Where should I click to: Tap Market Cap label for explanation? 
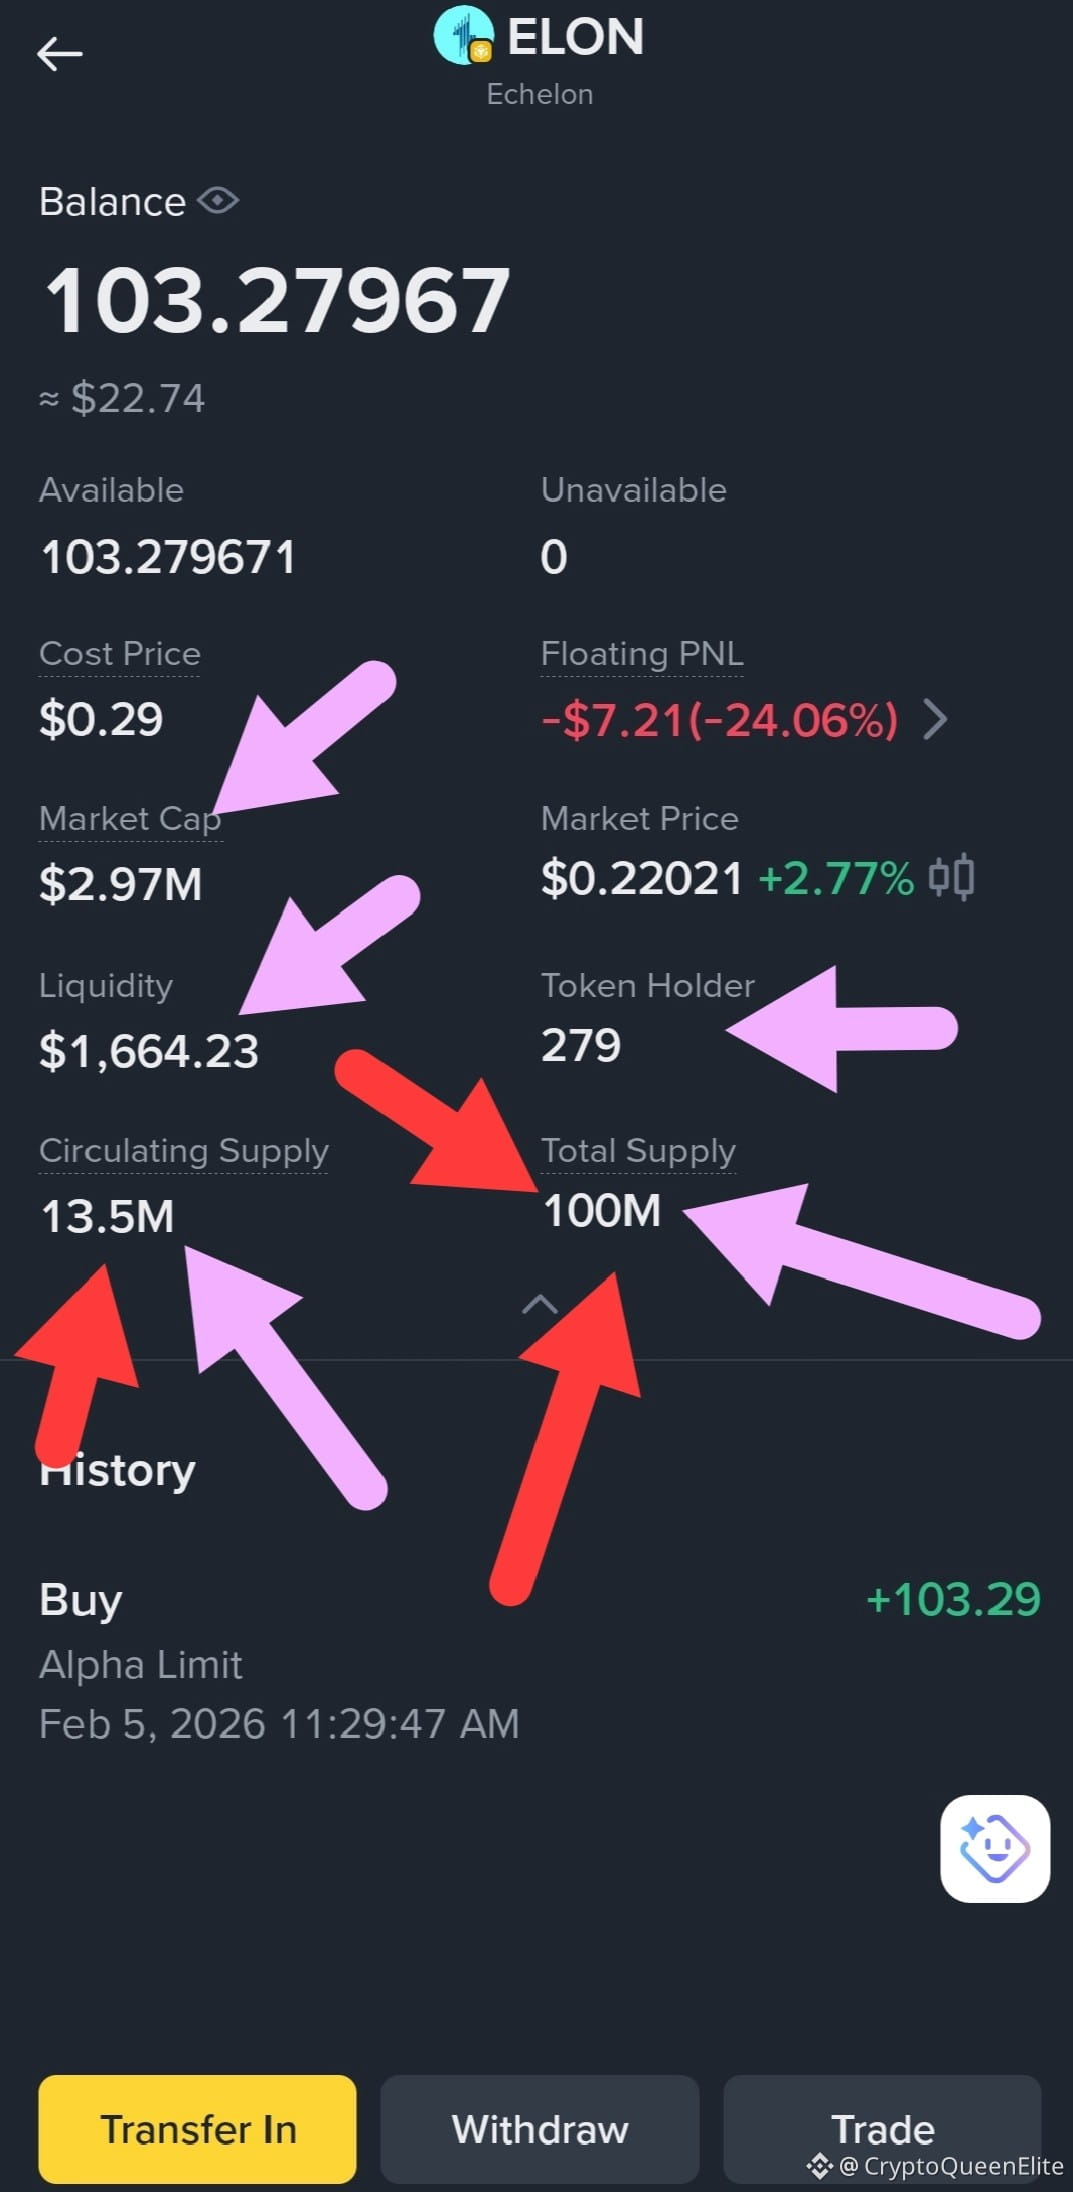tap(130, 819)
